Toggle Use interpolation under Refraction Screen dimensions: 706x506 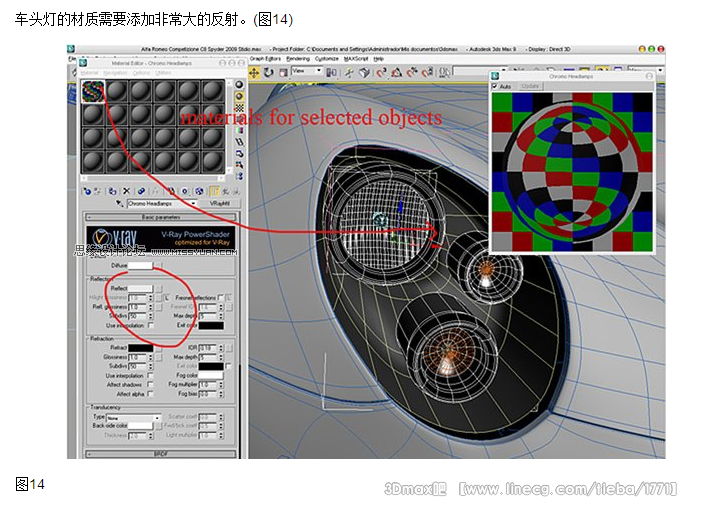point(150,375)
